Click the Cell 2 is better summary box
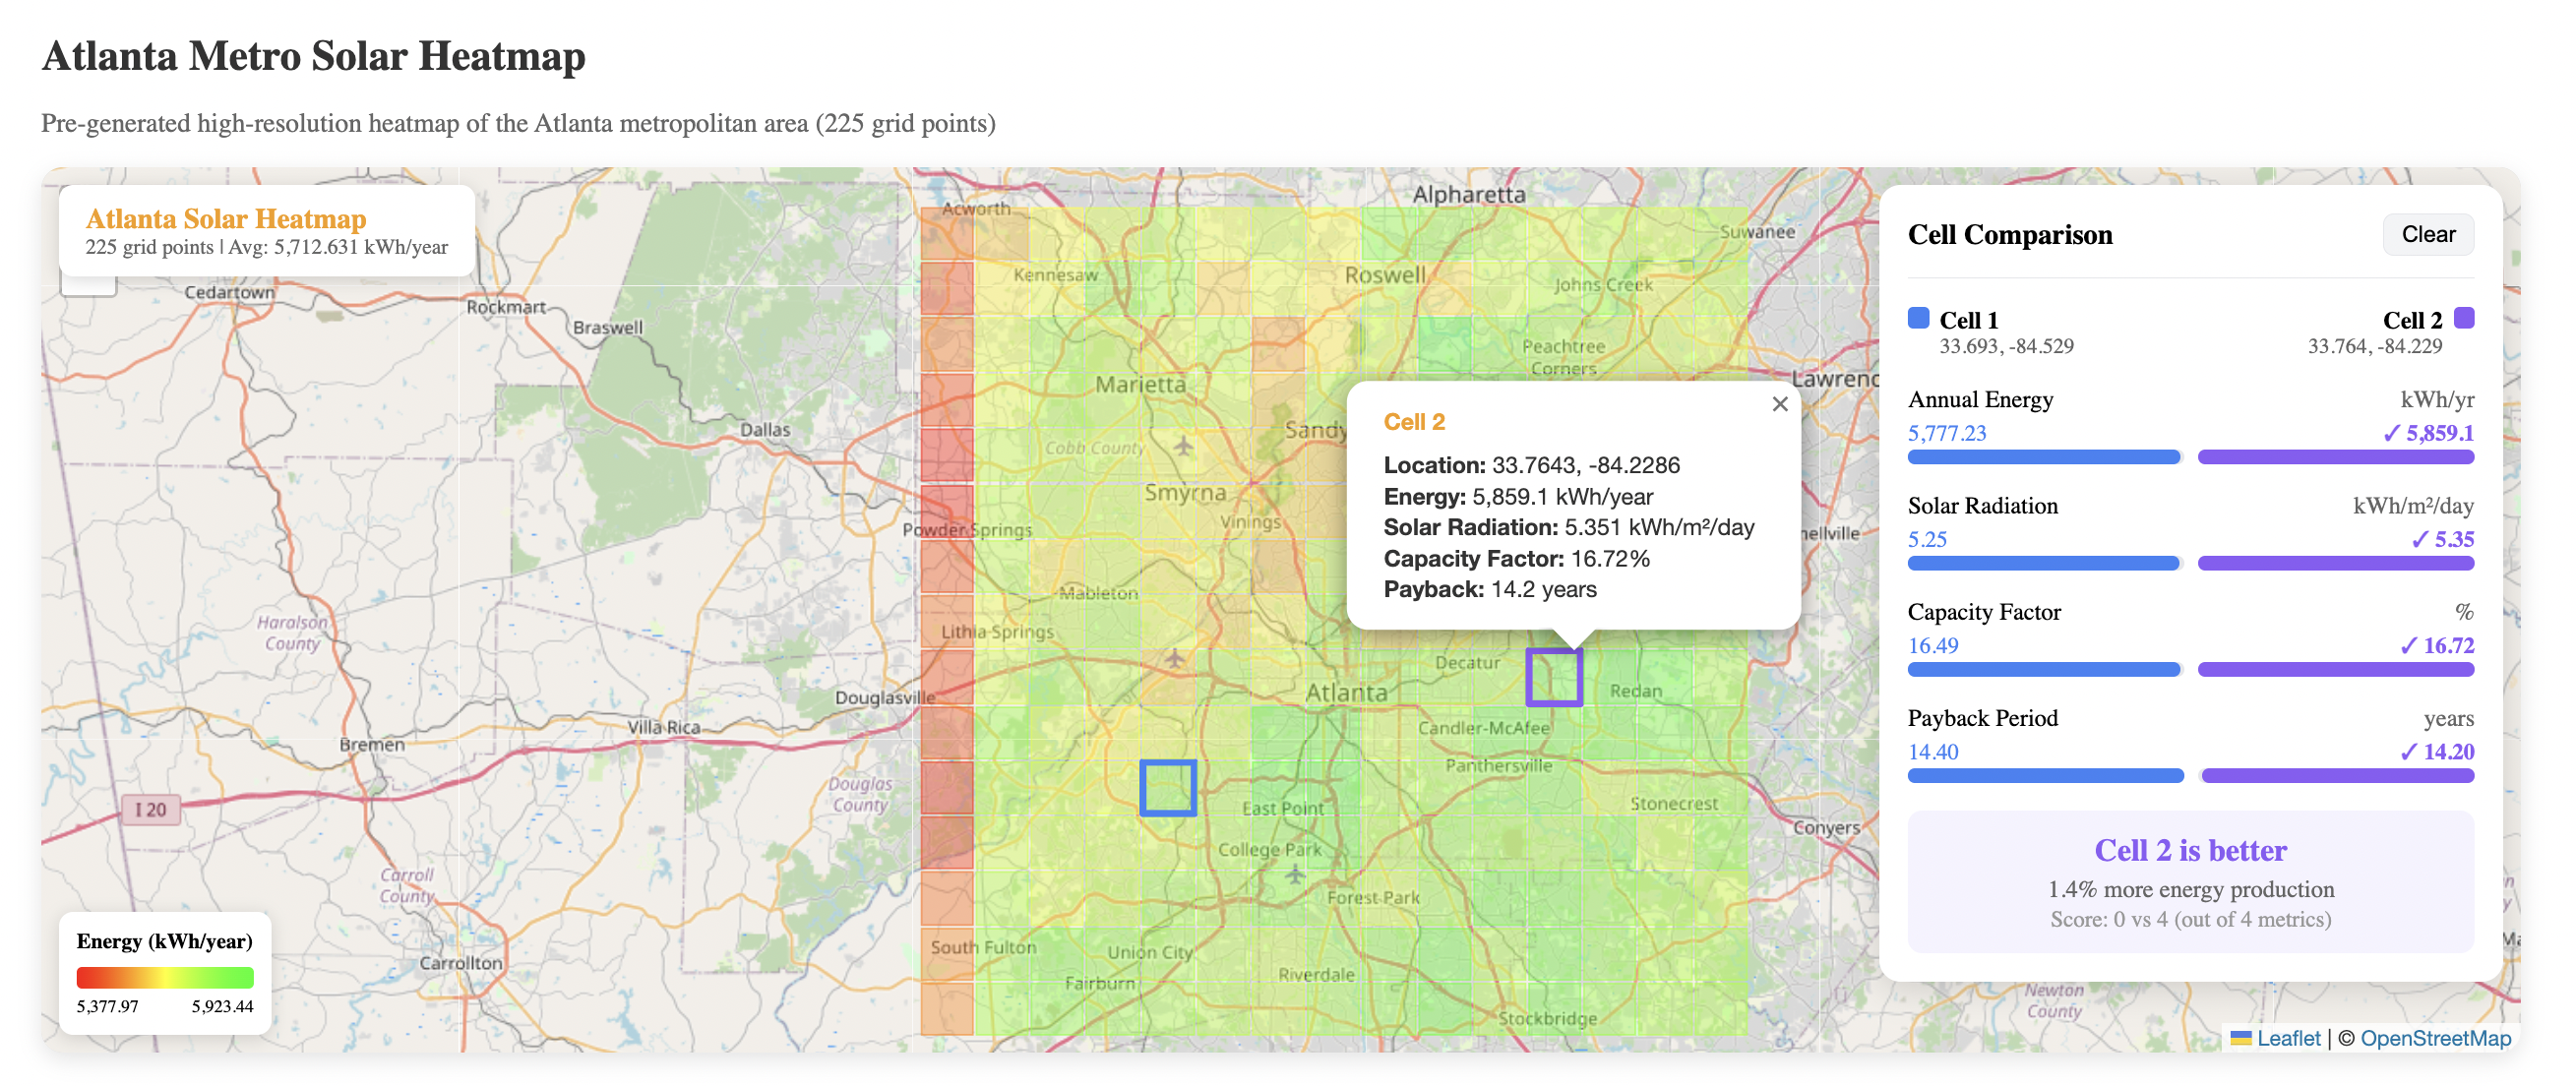The image size is (2576, 1086). pyautogui.click(x=2189, y=881)
